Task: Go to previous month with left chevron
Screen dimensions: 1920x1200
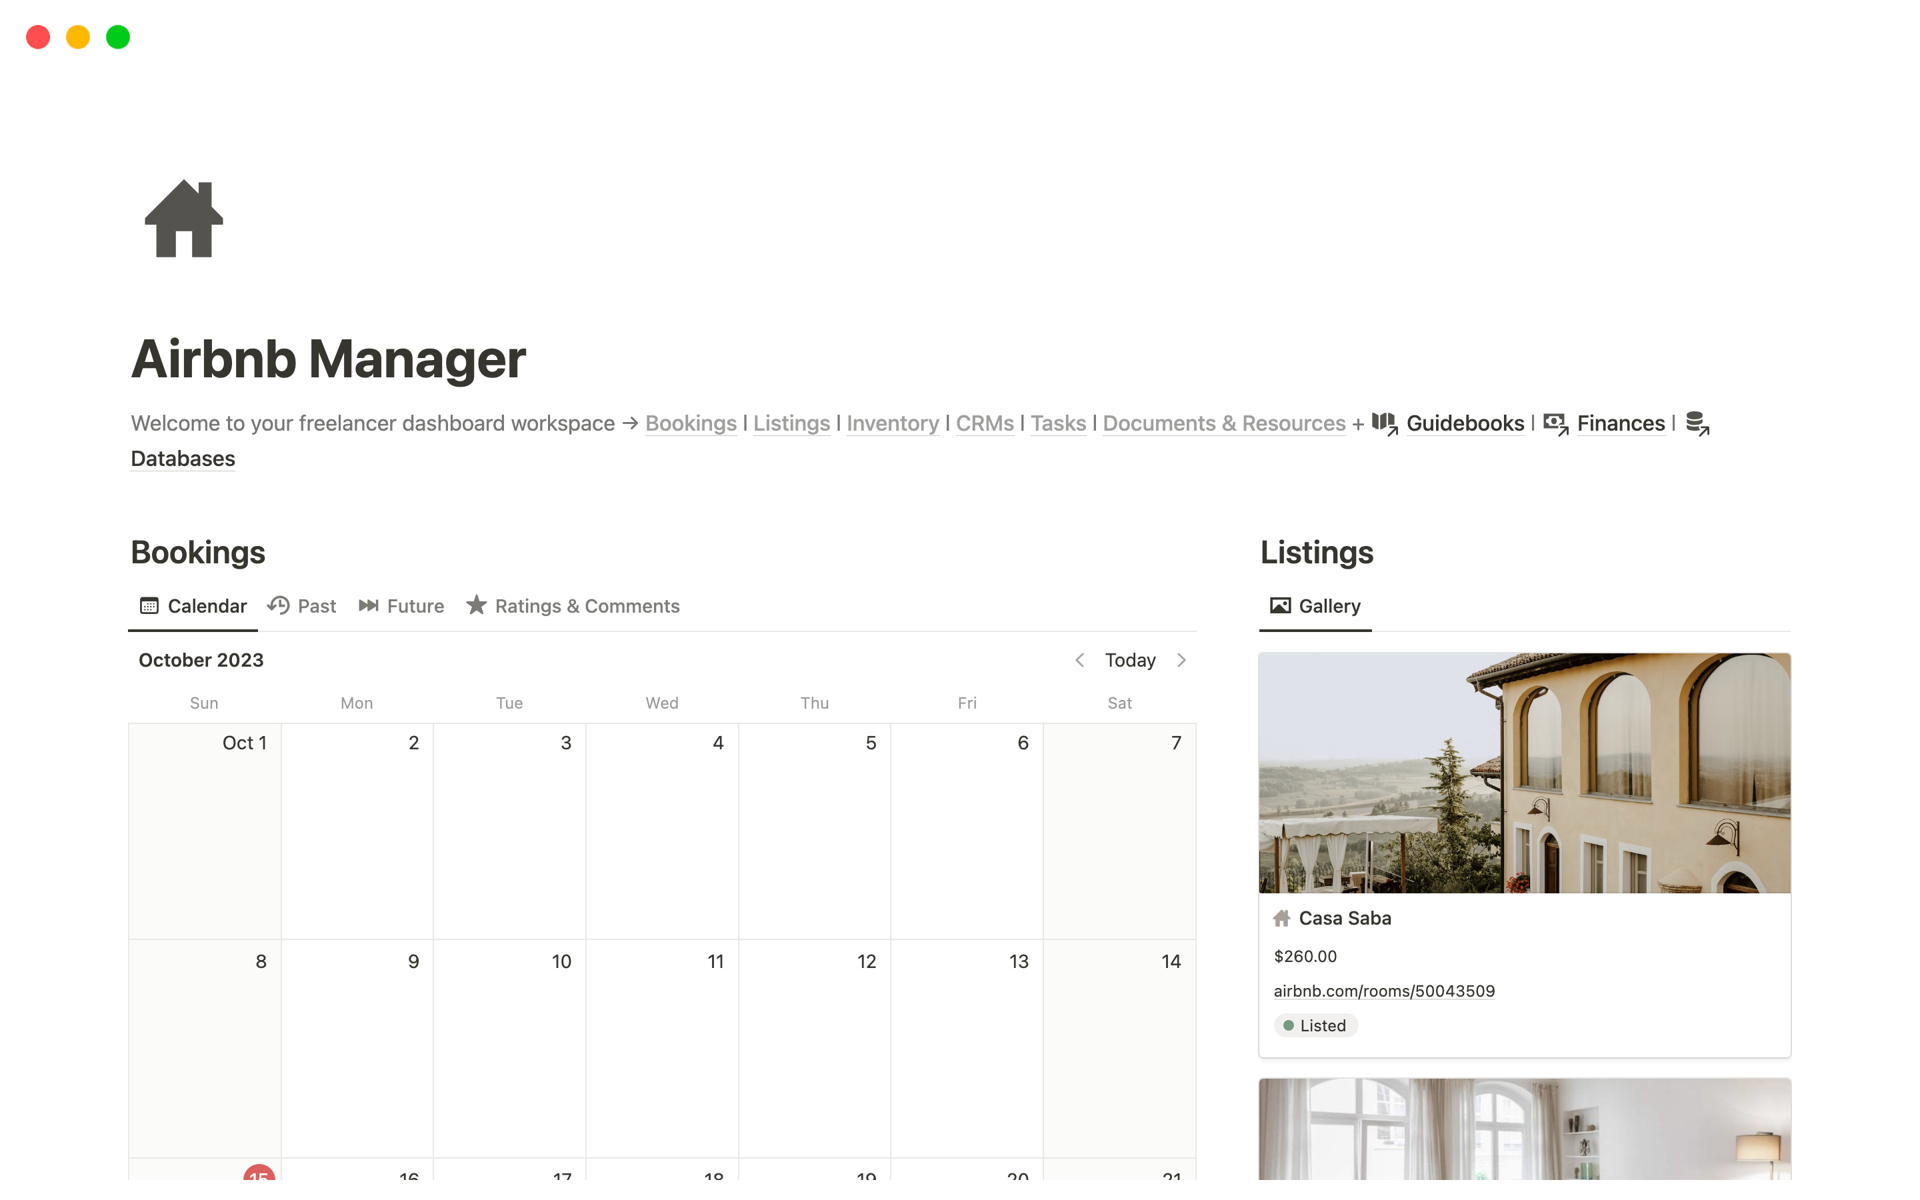Action: click(x=1080, y=660)
